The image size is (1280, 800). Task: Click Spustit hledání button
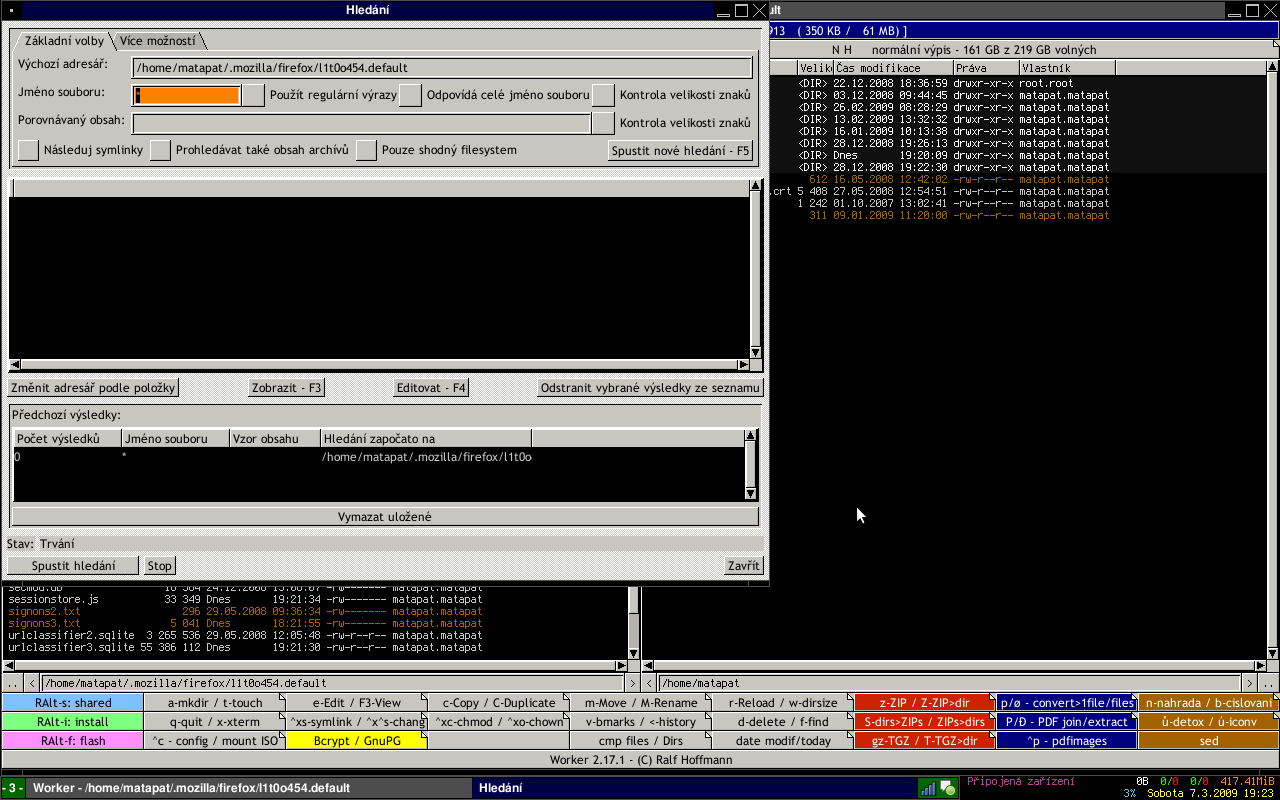tap(72, 566)
